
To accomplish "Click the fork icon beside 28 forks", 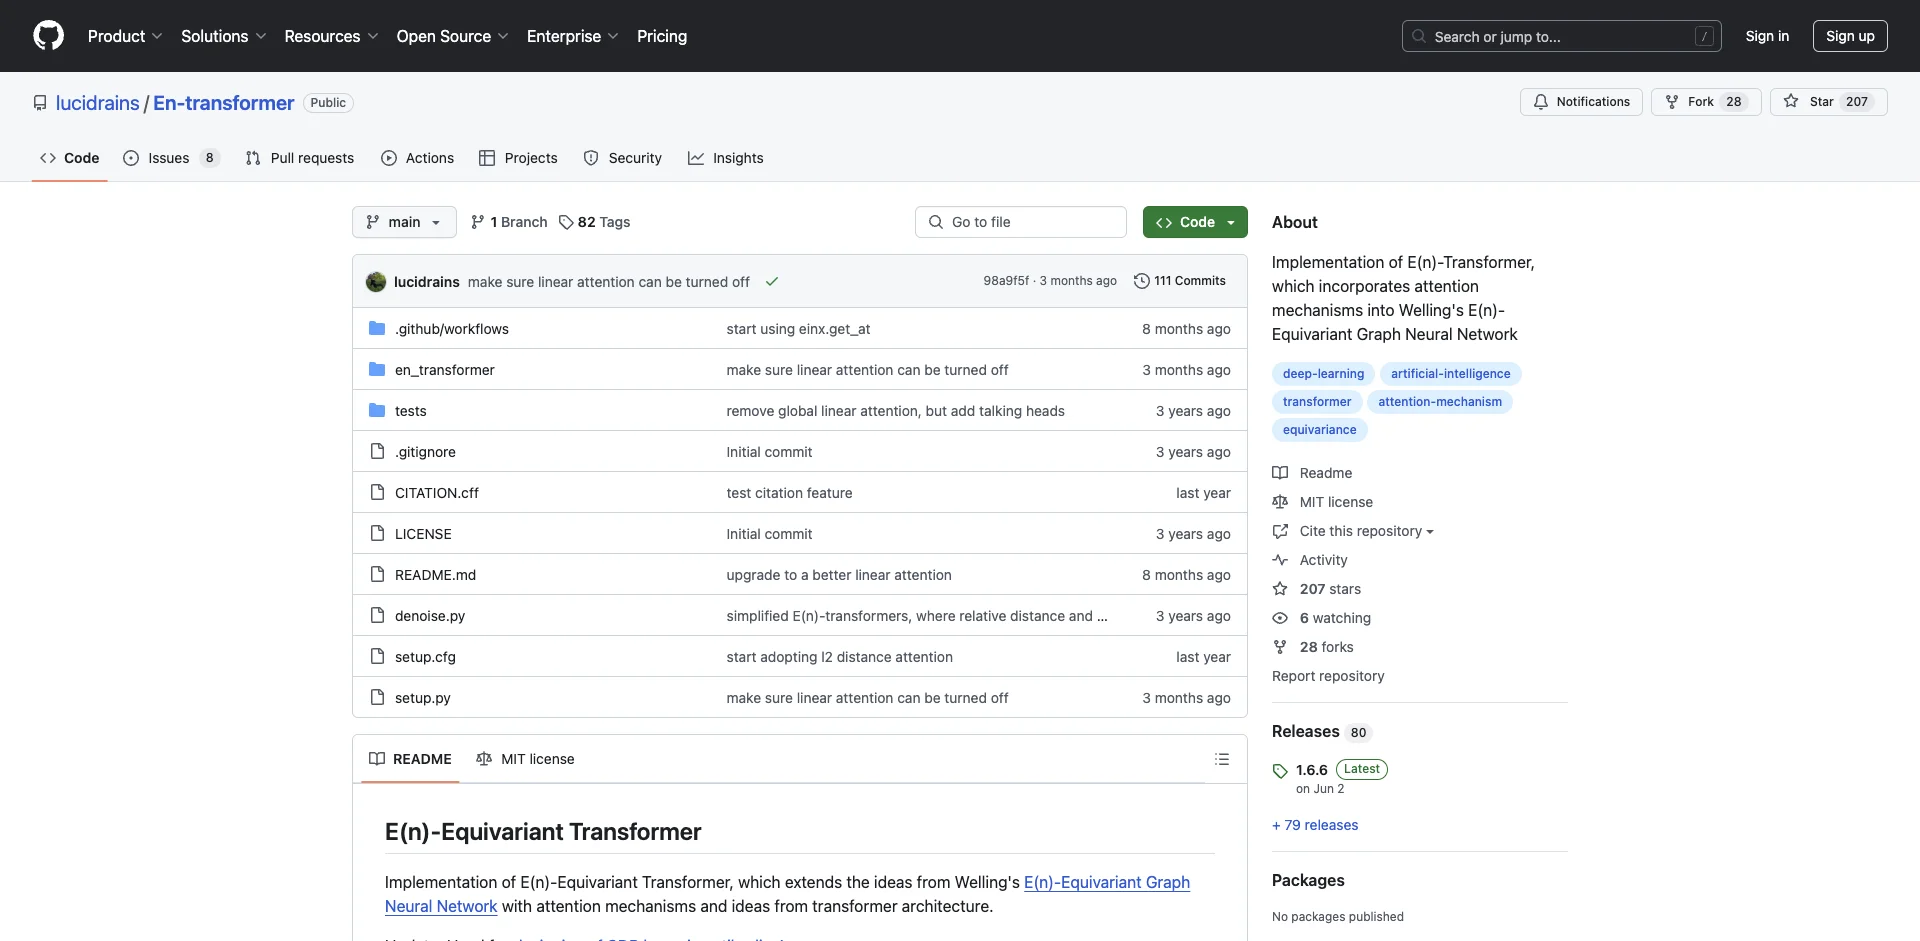I will pos(1280,647).
